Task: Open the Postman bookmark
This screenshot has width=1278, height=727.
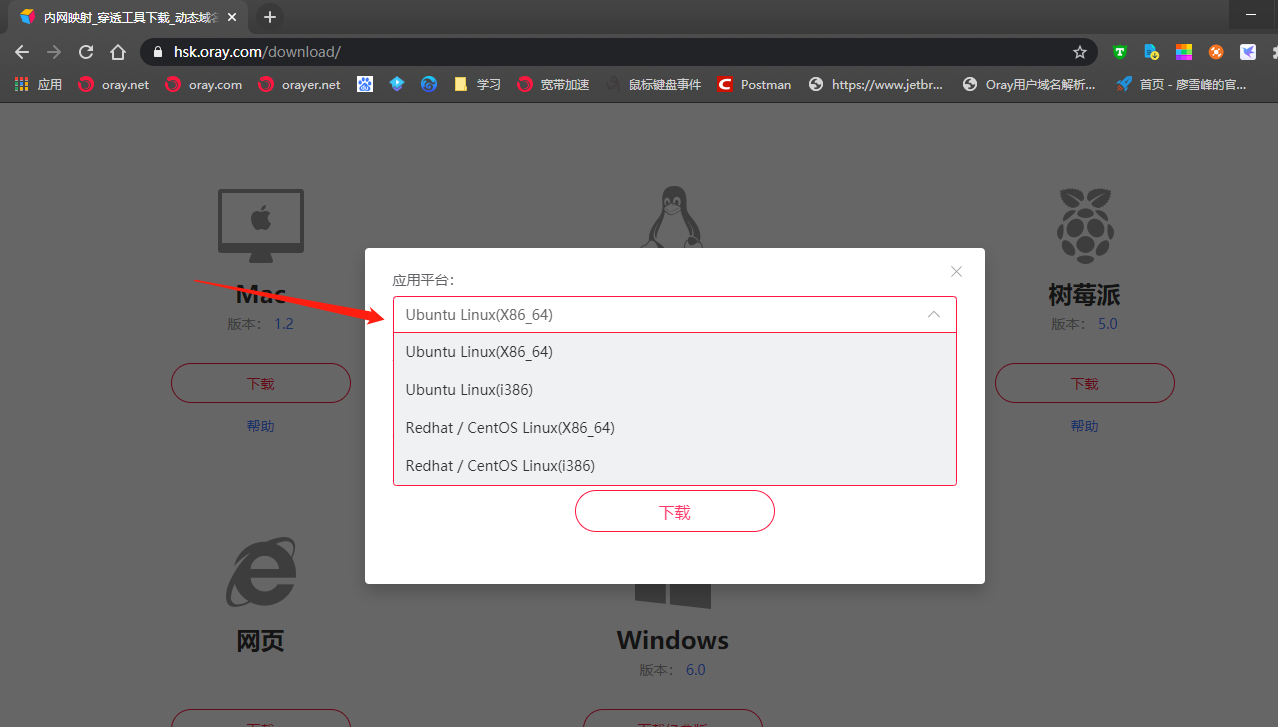Action: coord(754,85)
